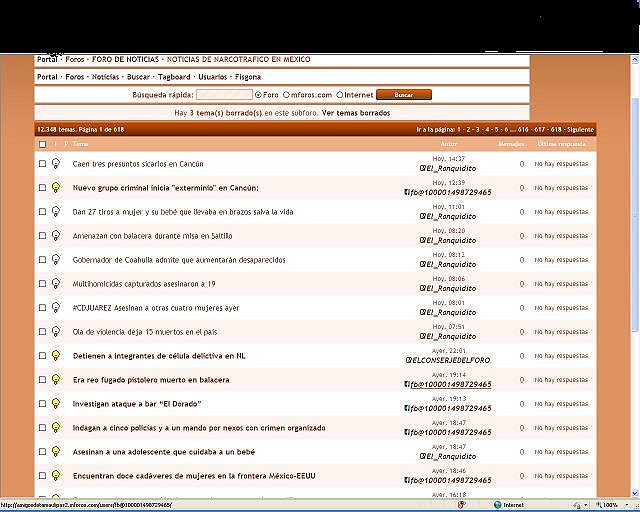Open 'Fisgona' in the navigation menu
The width and height of the screenshot is (640, 512).
pyautogui.click(x=248, y=77)
